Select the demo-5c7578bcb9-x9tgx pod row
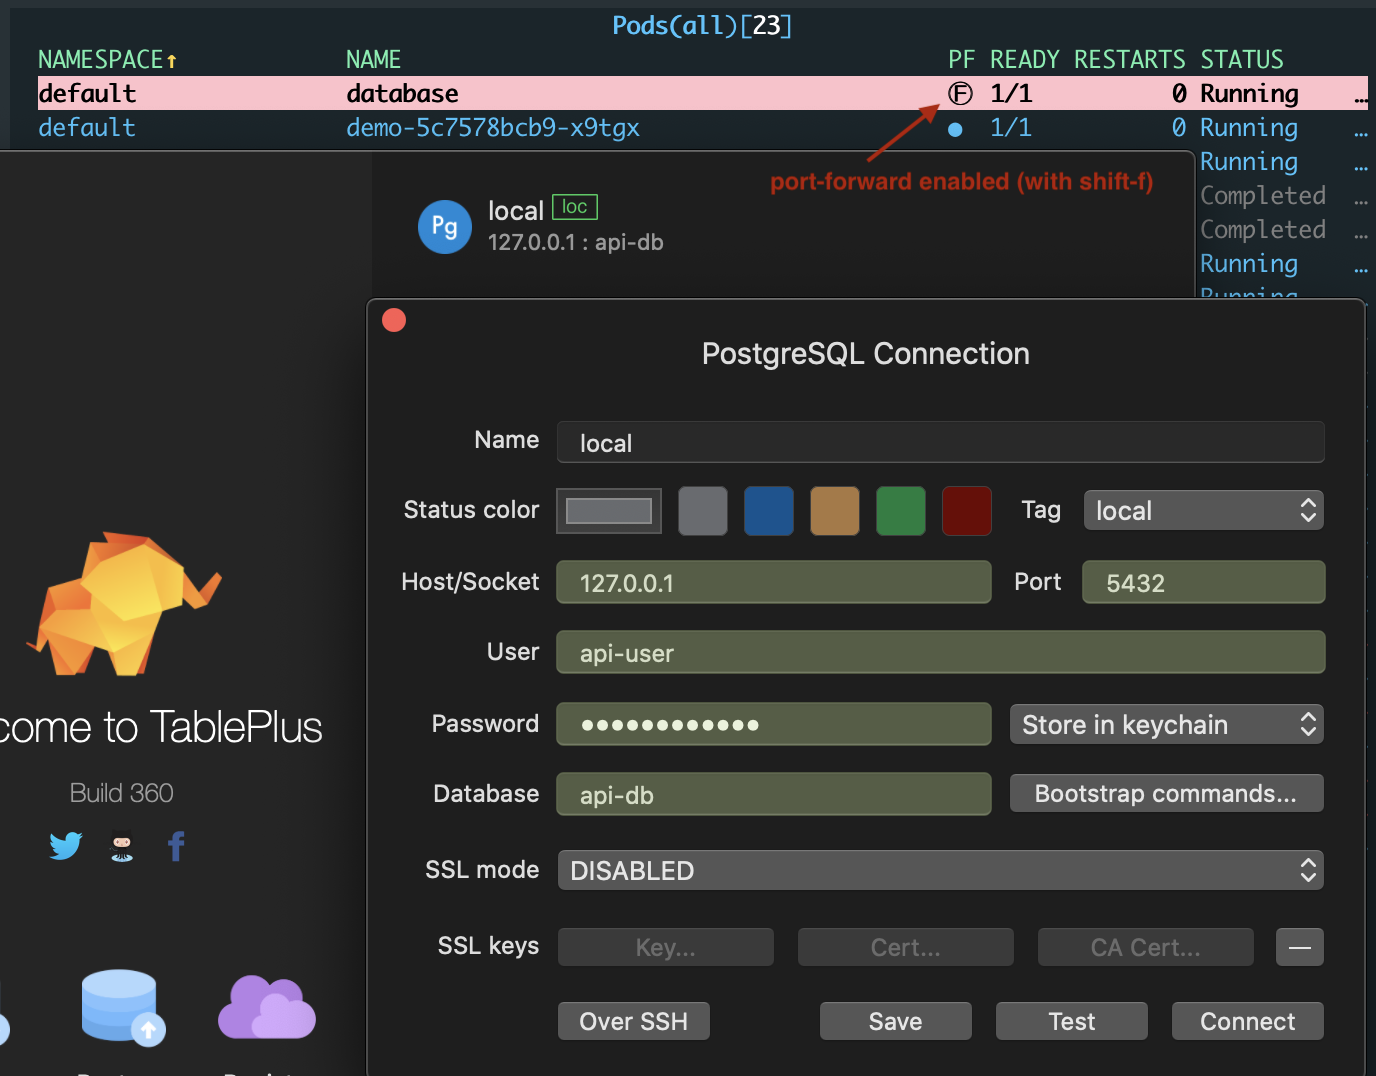 tap(703, 128)
